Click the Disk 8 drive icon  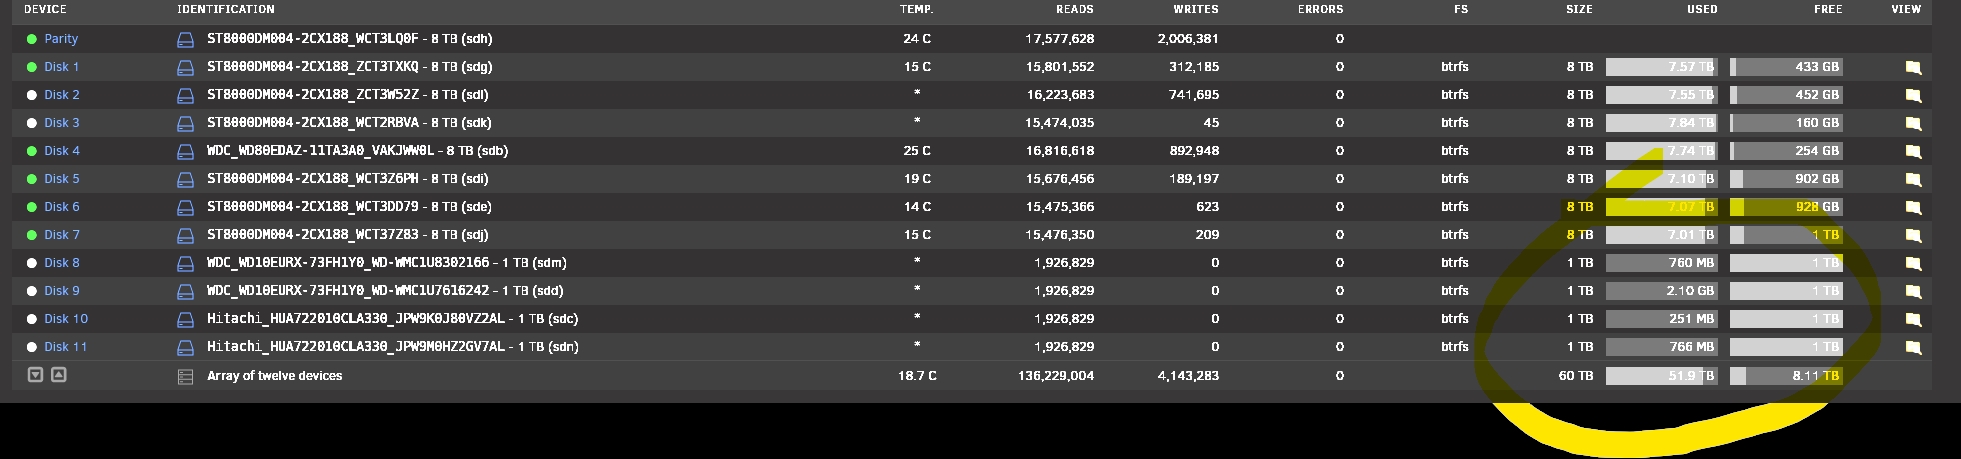185,263
